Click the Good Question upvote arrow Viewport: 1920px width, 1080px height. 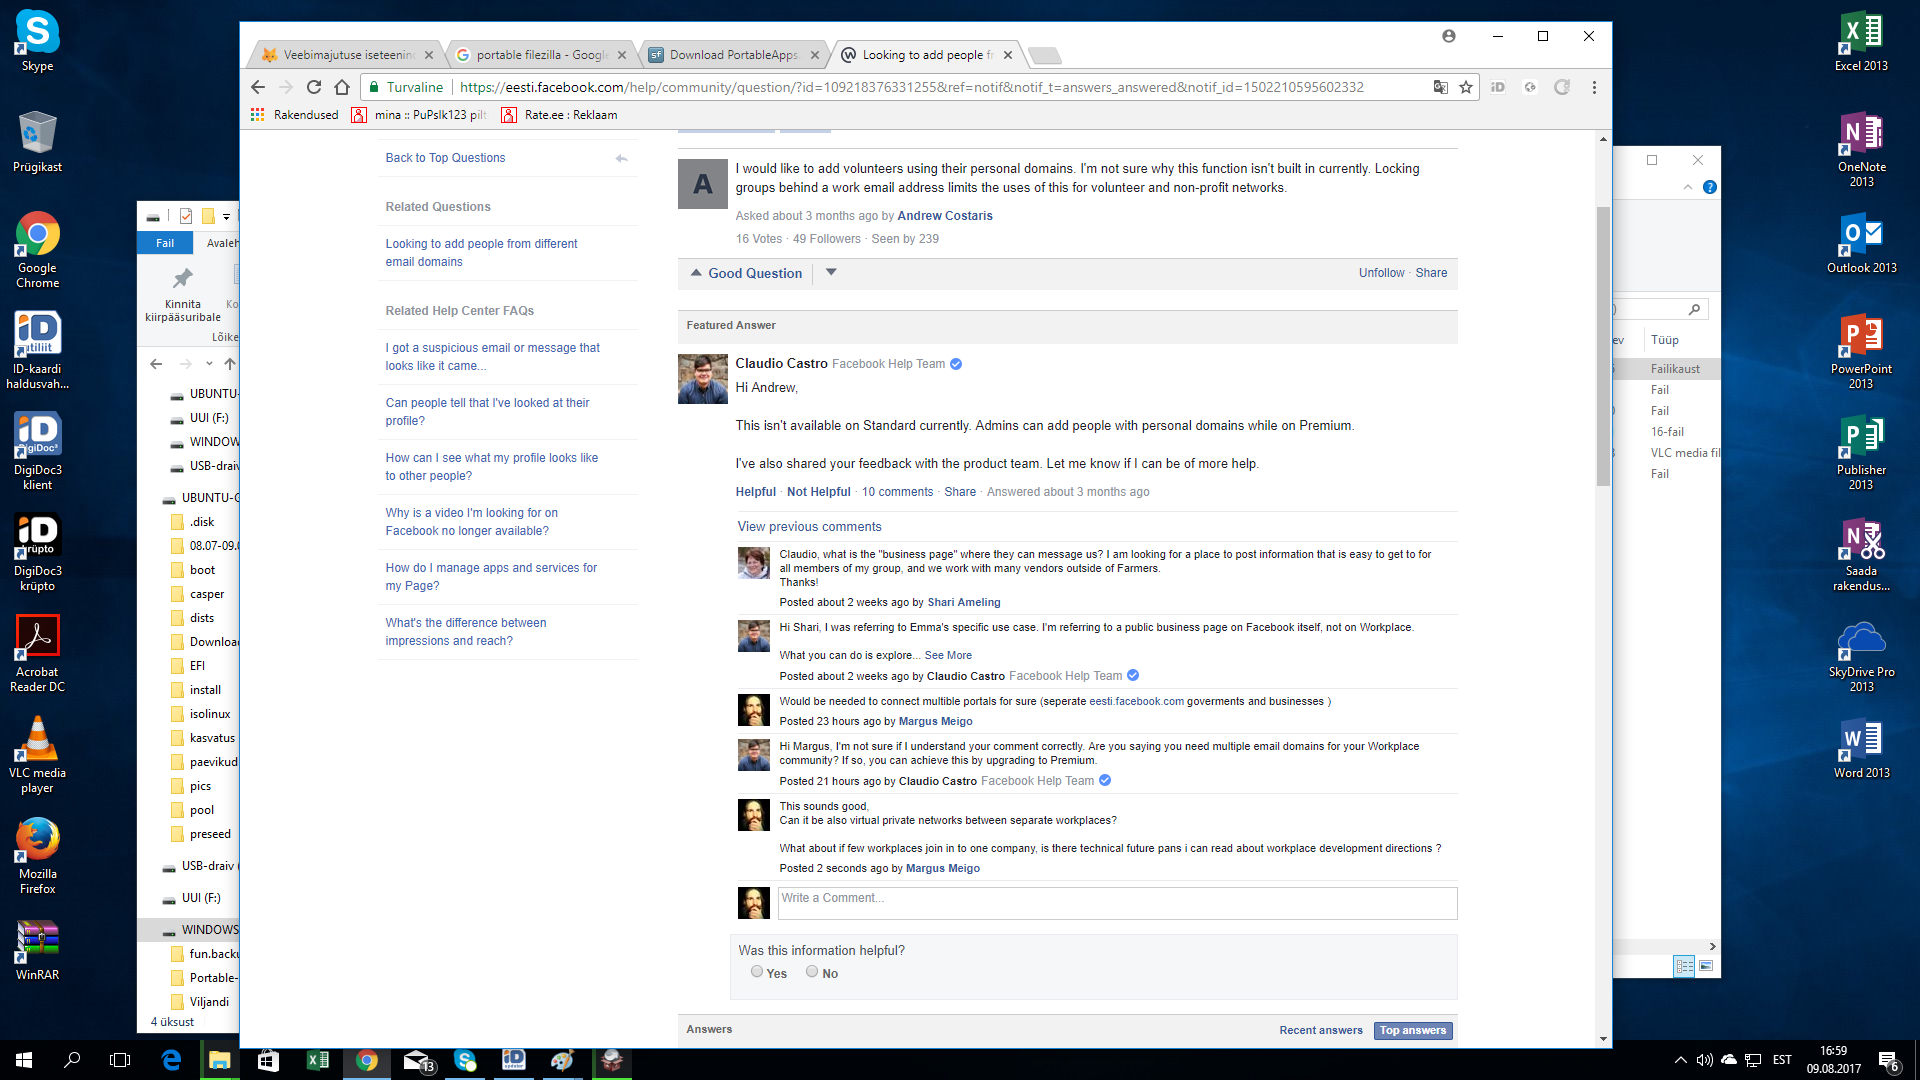696,273
